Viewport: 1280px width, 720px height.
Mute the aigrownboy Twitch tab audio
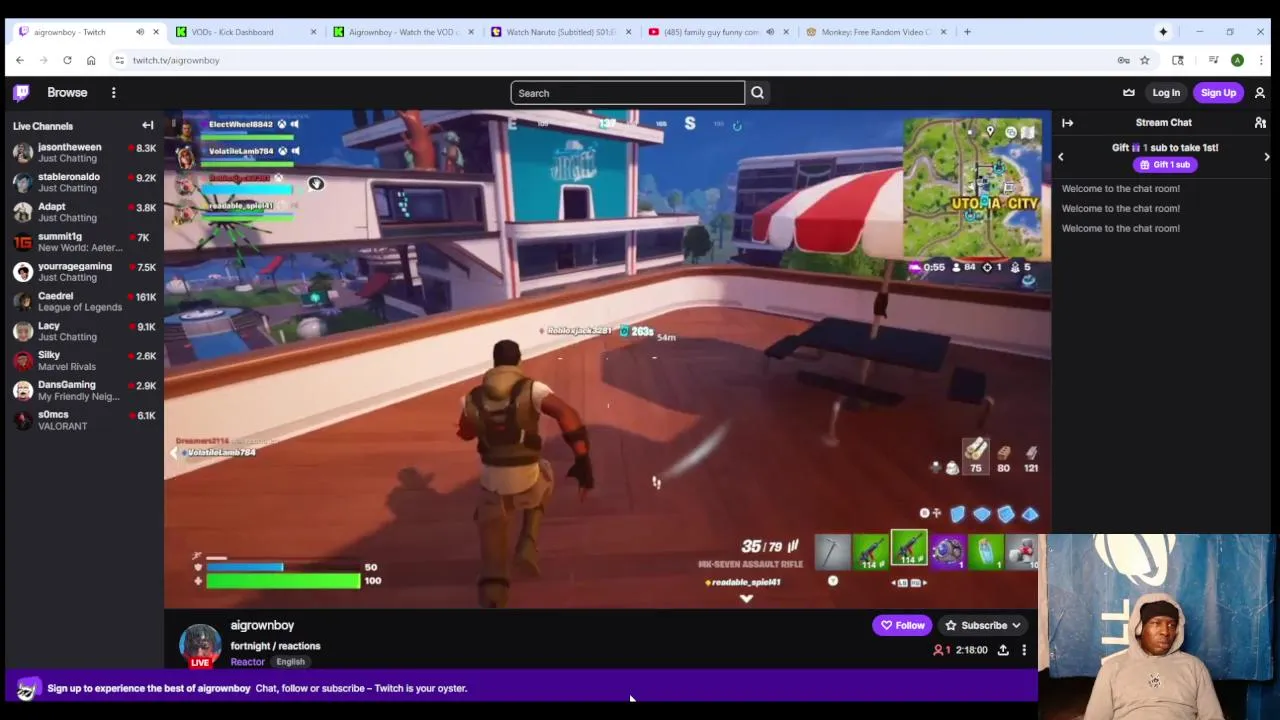(140, 32)
